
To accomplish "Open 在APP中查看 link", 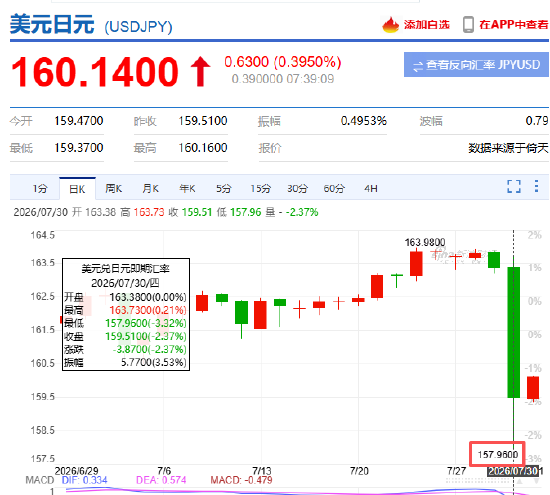I will (x=514, y=25).
